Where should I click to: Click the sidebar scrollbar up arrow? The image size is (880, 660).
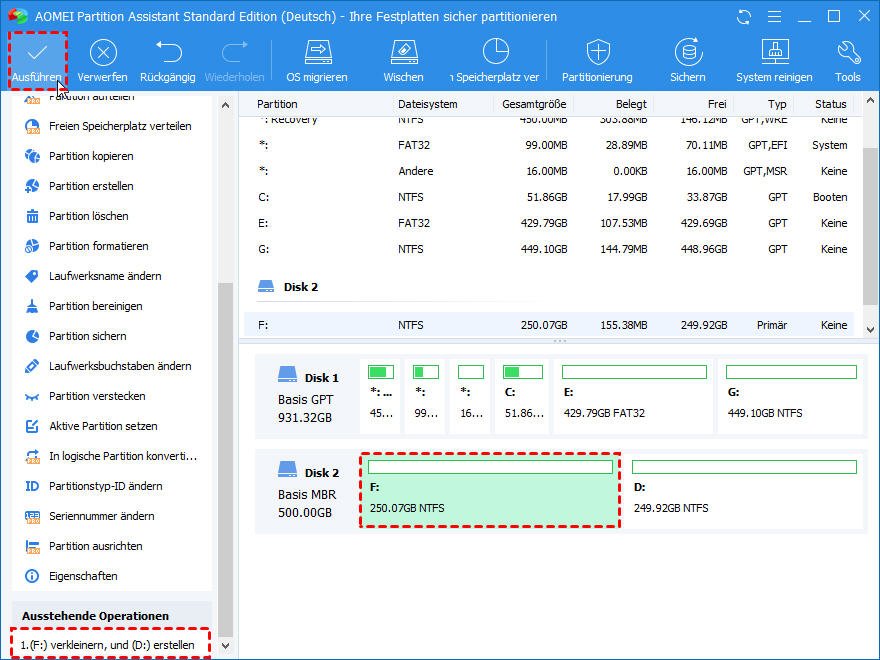(226, 105)
